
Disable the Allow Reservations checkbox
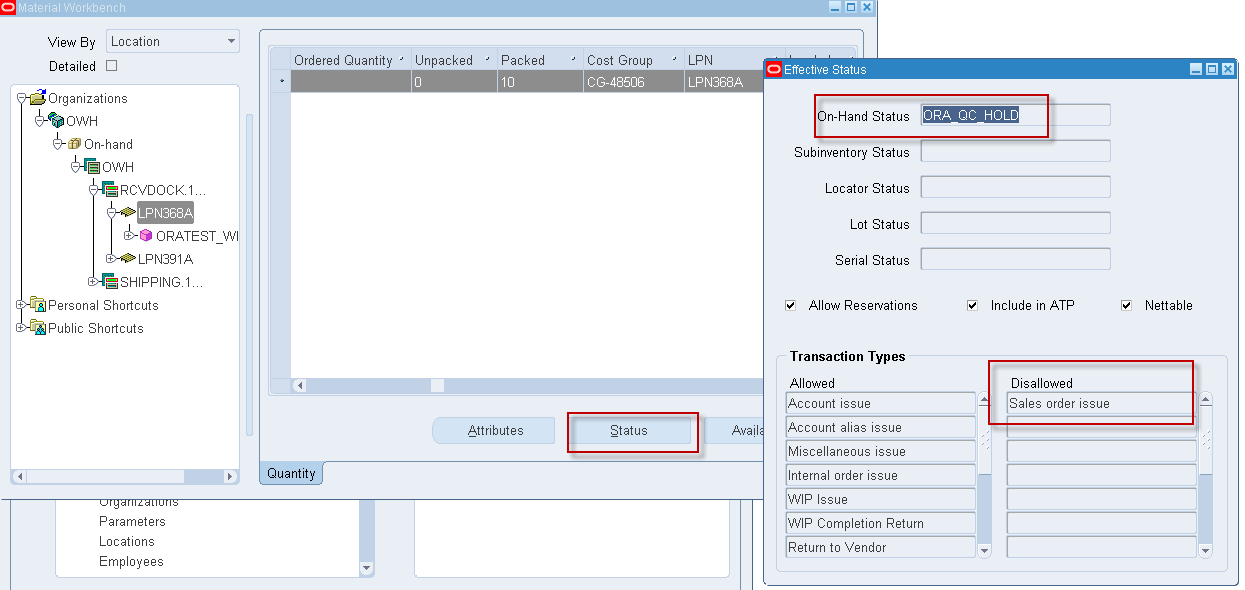click(x=791, y=305)
